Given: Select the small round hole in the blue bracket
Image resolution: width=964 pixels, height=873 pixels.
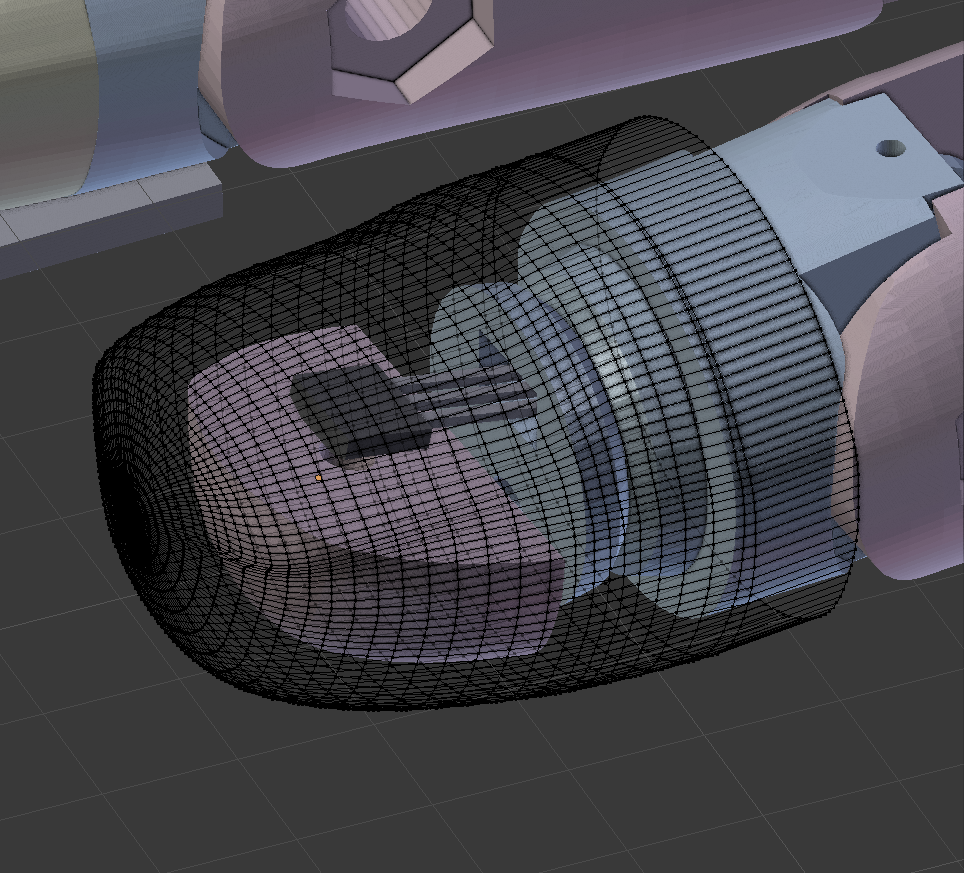Looking at the screenshot, I should 890,148.
